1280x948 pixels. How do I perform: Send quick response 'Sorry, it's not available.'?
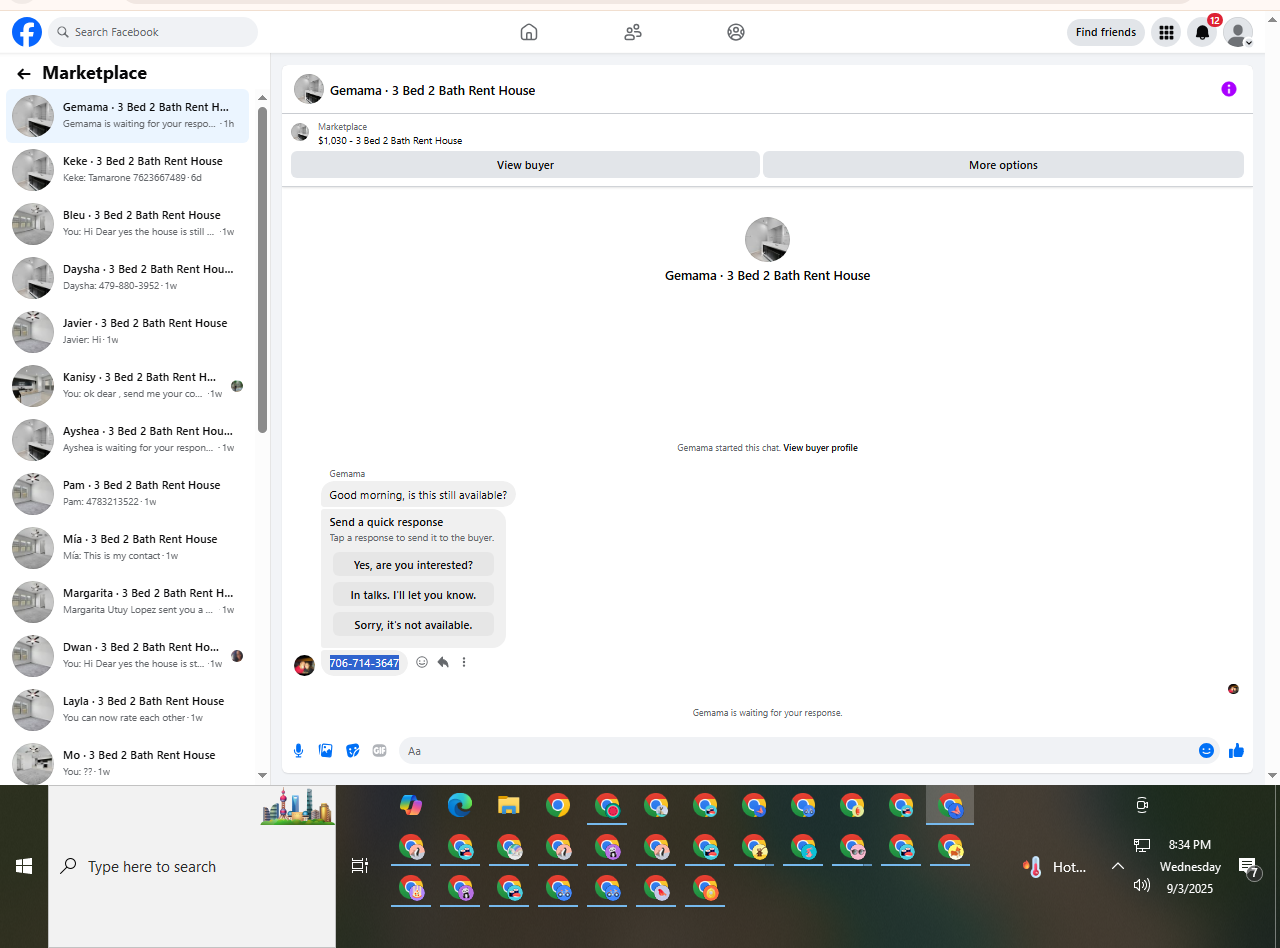coord(413,625)
